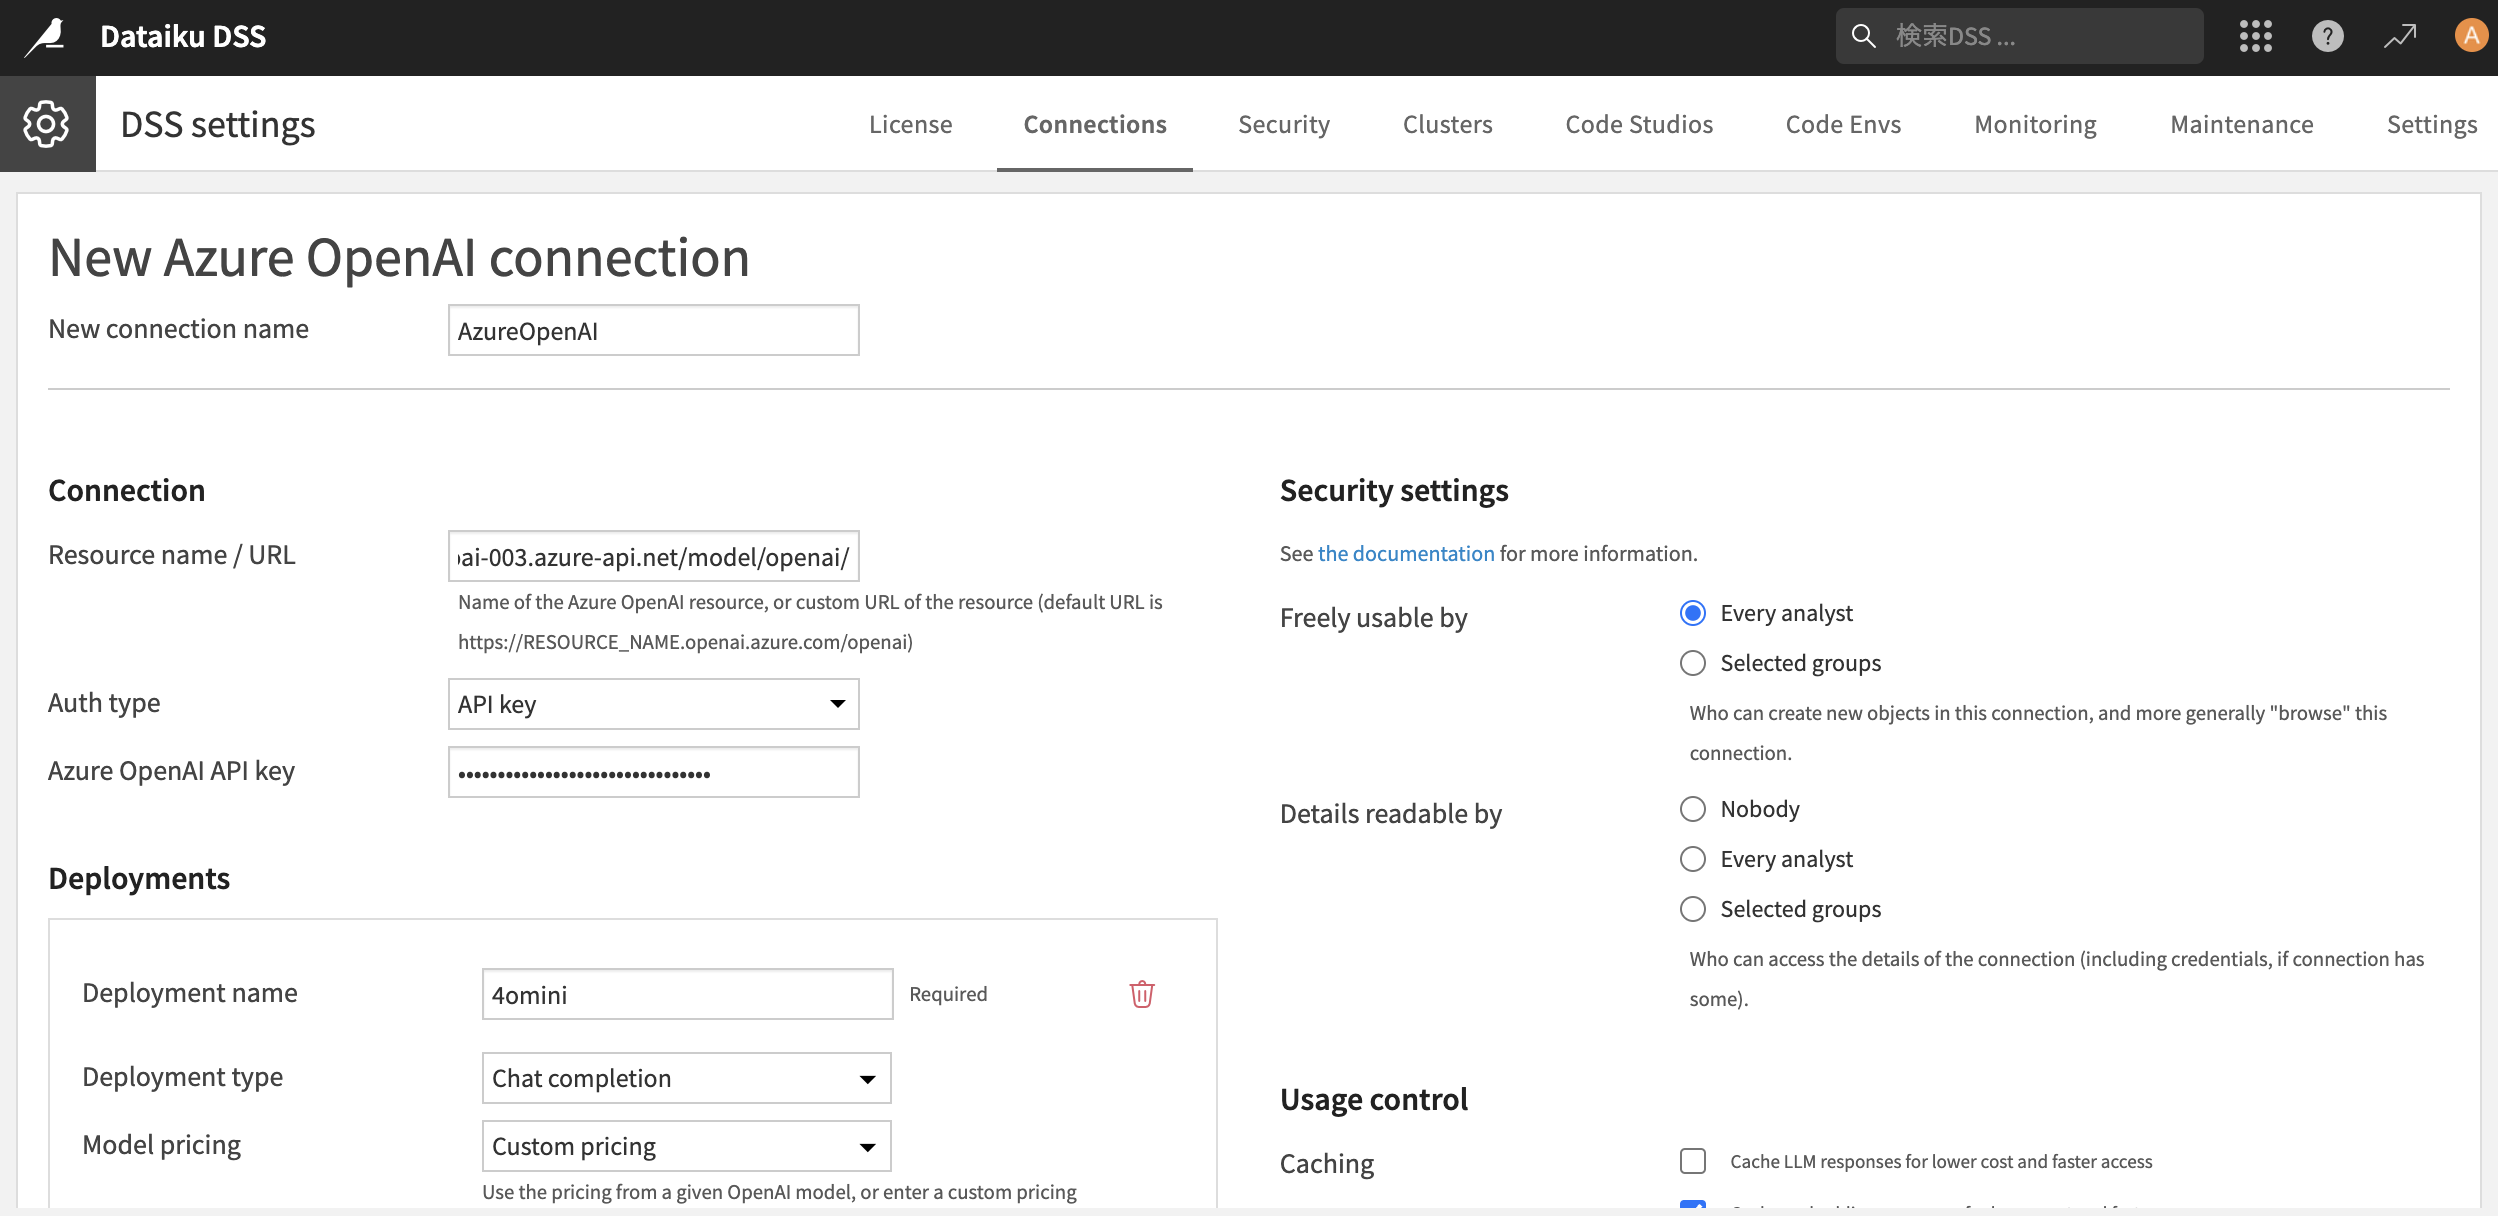
Task: Click the Deployment name input field
Action: (686, 994)
